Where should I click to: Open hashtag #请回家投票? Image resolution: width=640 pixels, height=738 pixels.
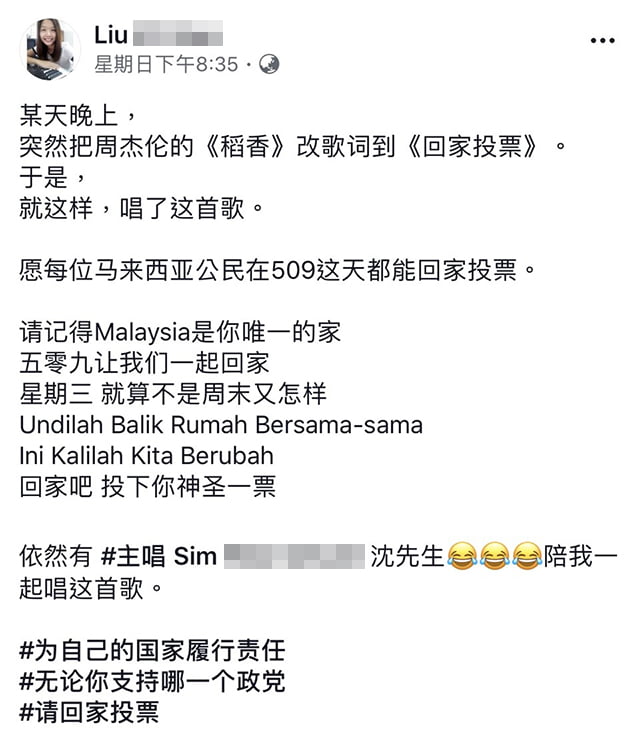tap(89, 712)
